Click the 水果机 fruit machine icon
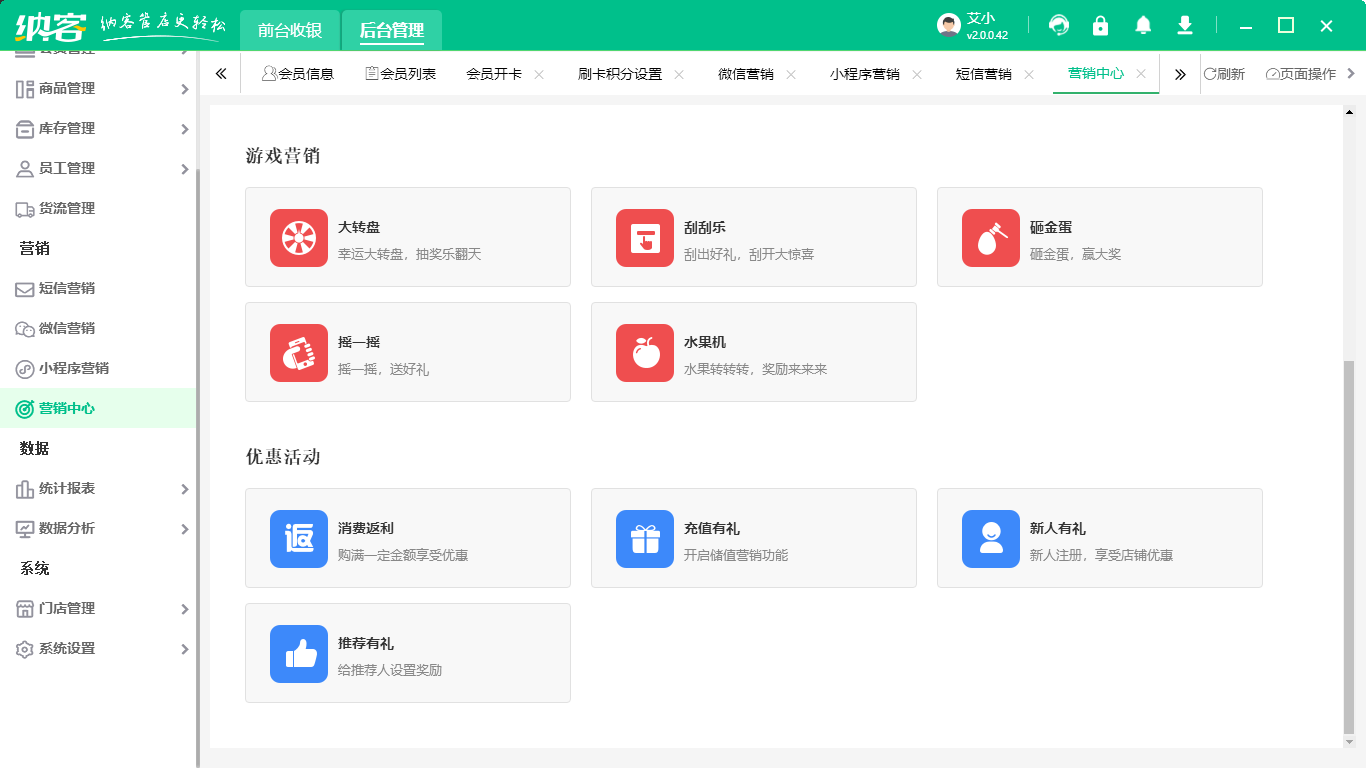 click(x=644, y=353)
